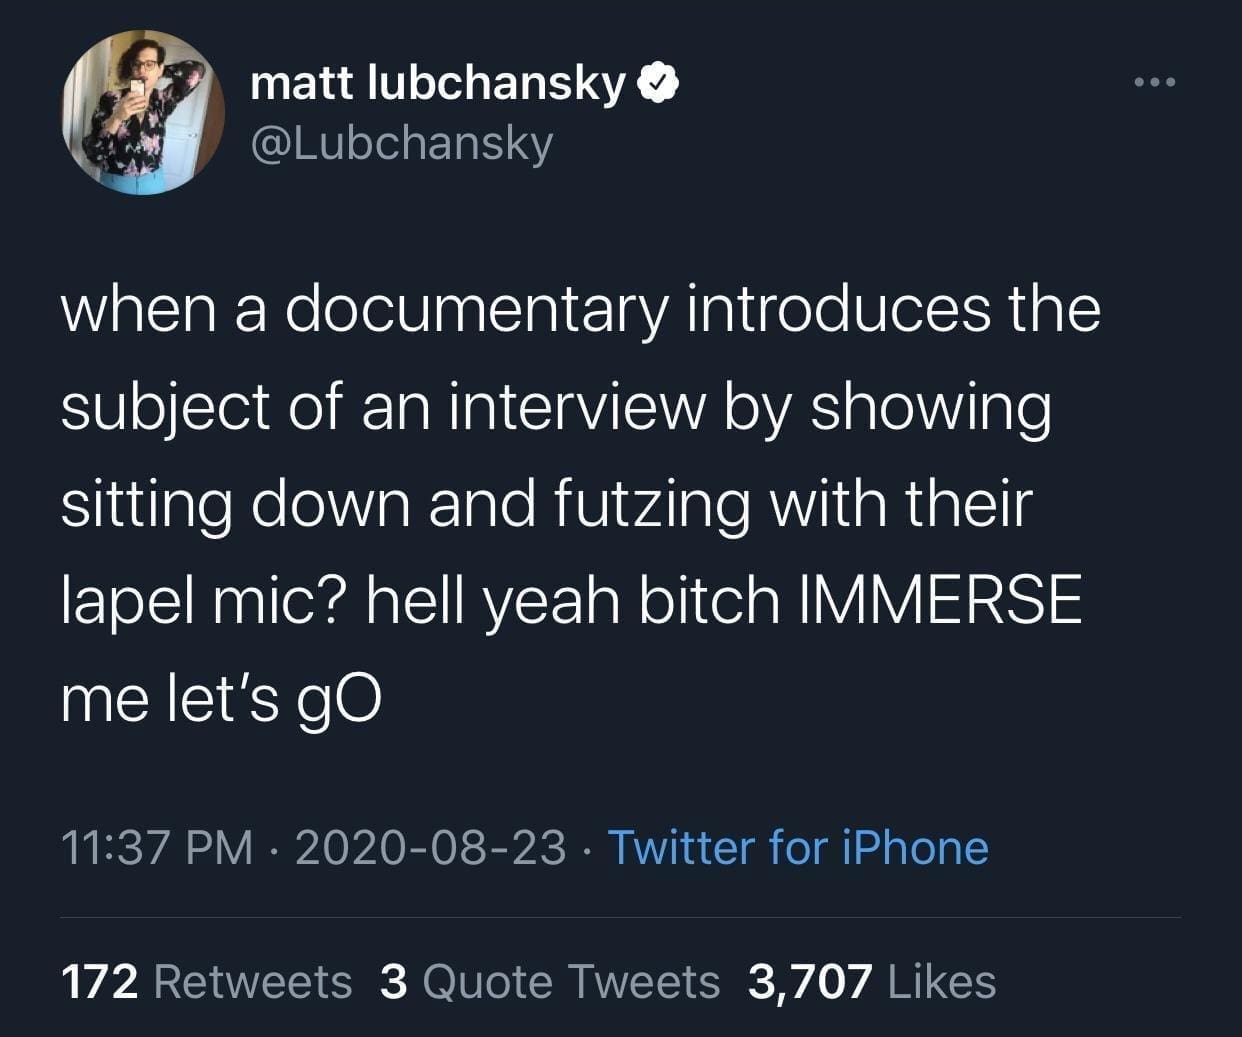Click the 2020-08-23 date
This screenshot has height=1037, width=1242.
[429, 848]
